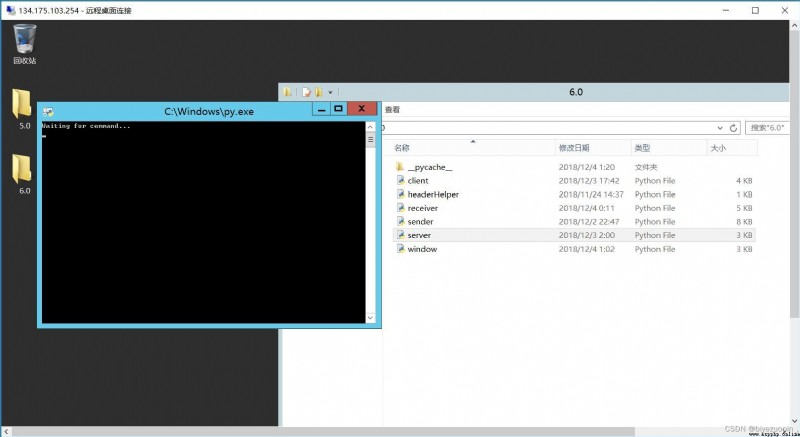Sort files by 类型 column header
Viewport: 800px width, 437px height.
tap(669, 148)
